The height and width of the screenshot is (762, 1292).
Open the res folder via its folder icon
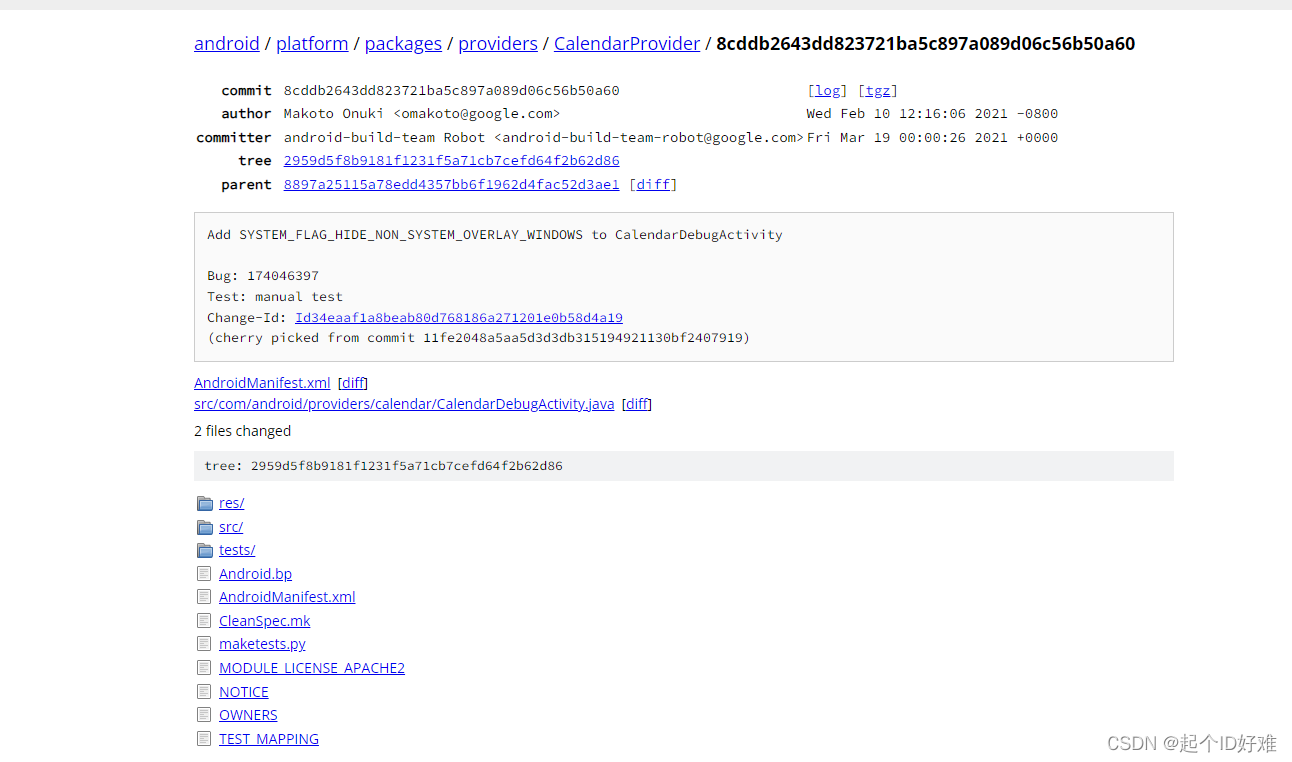coord(204,502)
